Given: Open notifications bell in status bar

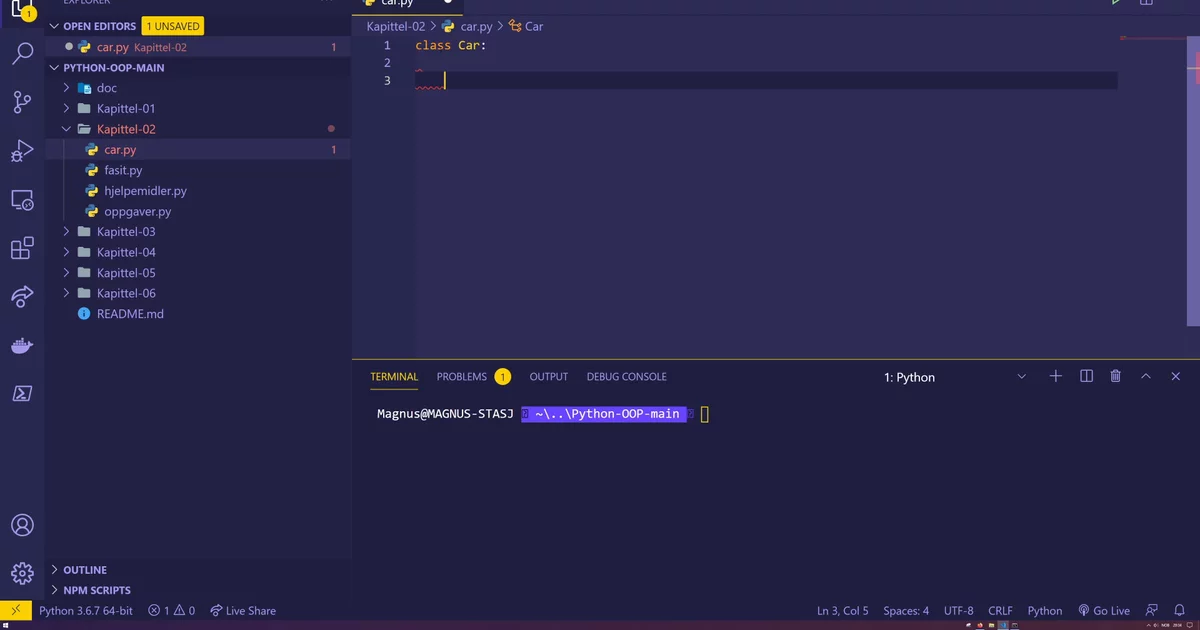Looking at the screenshot, I should [x=1181, y=610].
